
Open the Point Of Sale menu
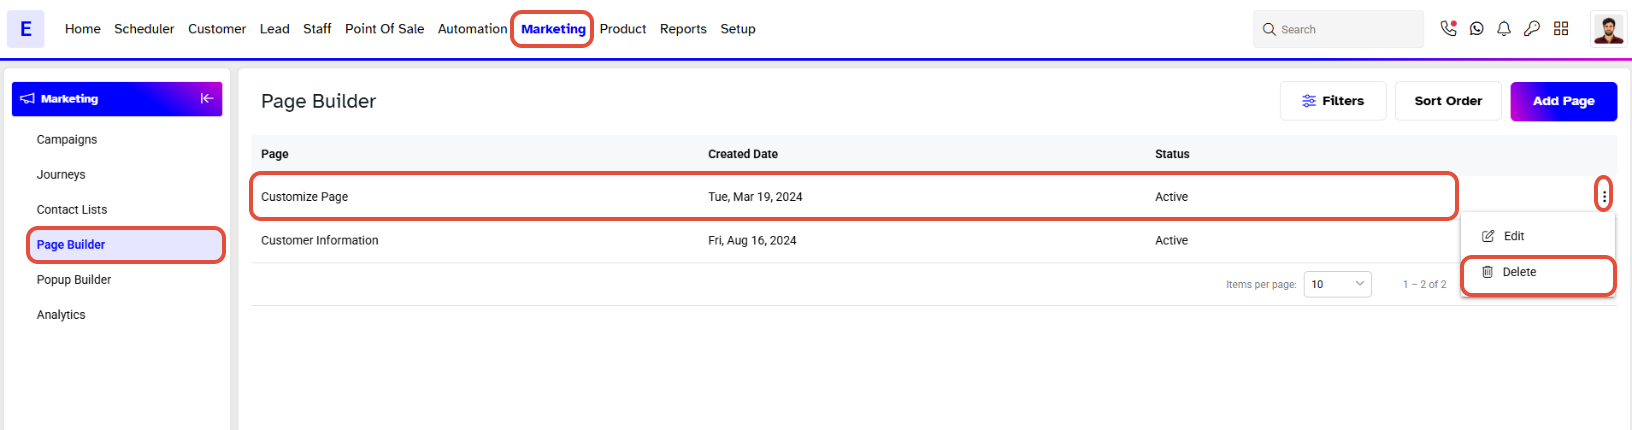(x=384, y=29)
